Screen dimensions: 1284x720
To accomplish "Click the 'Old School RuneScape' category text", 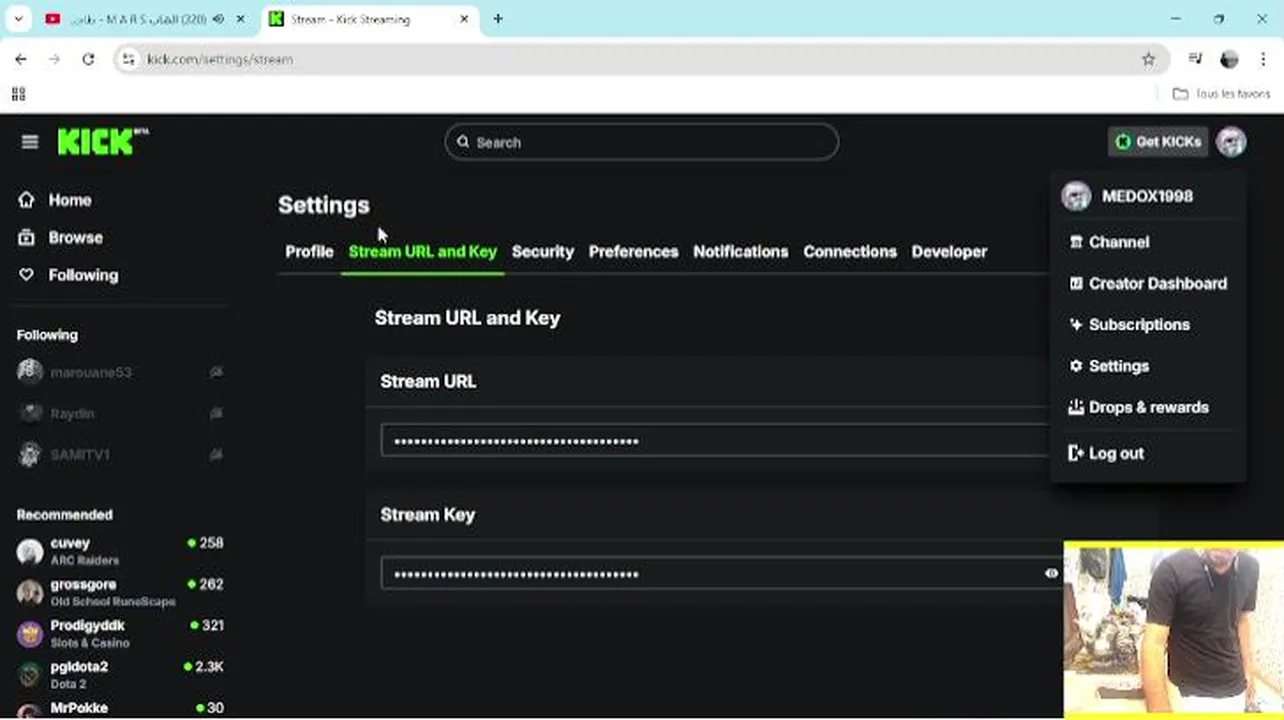I will coord(113,602).
